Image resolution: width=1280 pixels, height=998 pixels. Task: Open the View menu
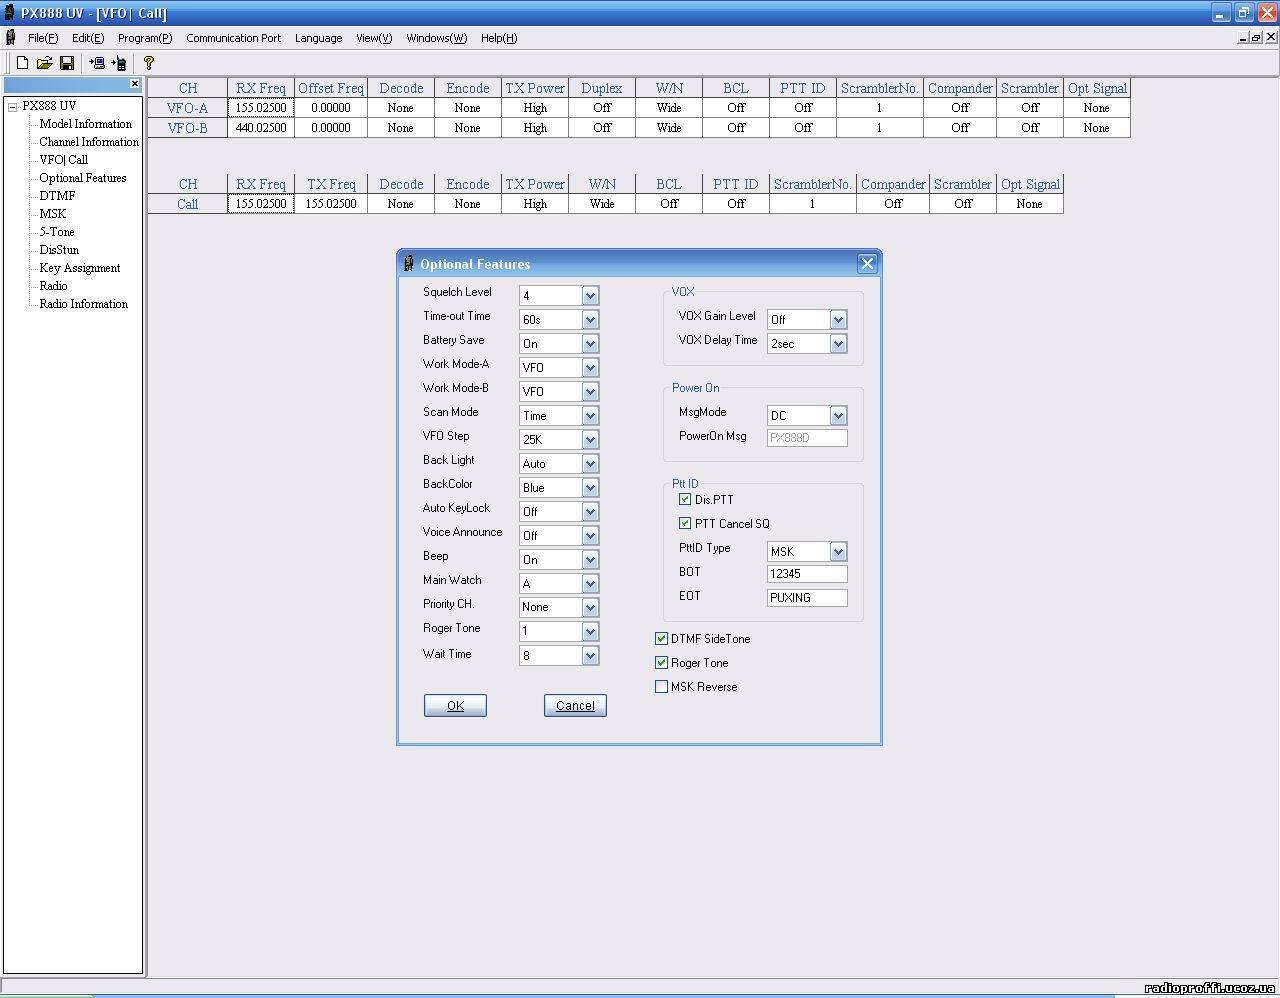(x=374, y=38)
